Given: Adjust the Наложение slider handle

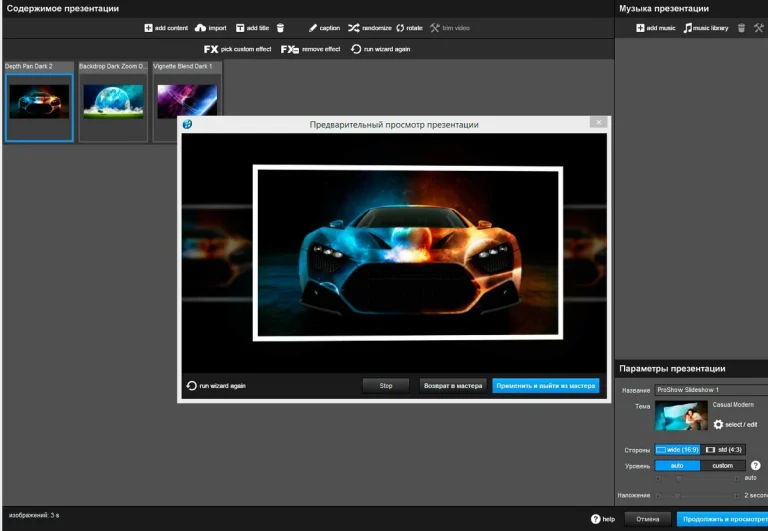Looking at the screenshot, I should (x=677, y=496).
